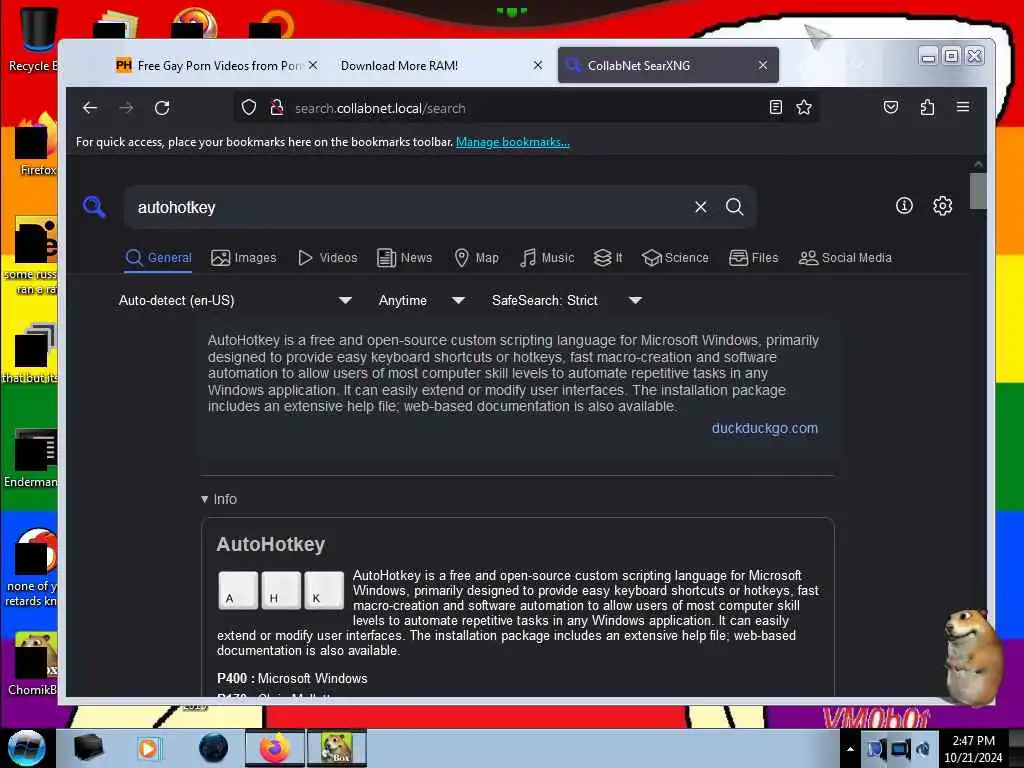Click the page vertical scrollbar thumb
The height and width of the screenshot is (768, 1024).
pos(978,191)
